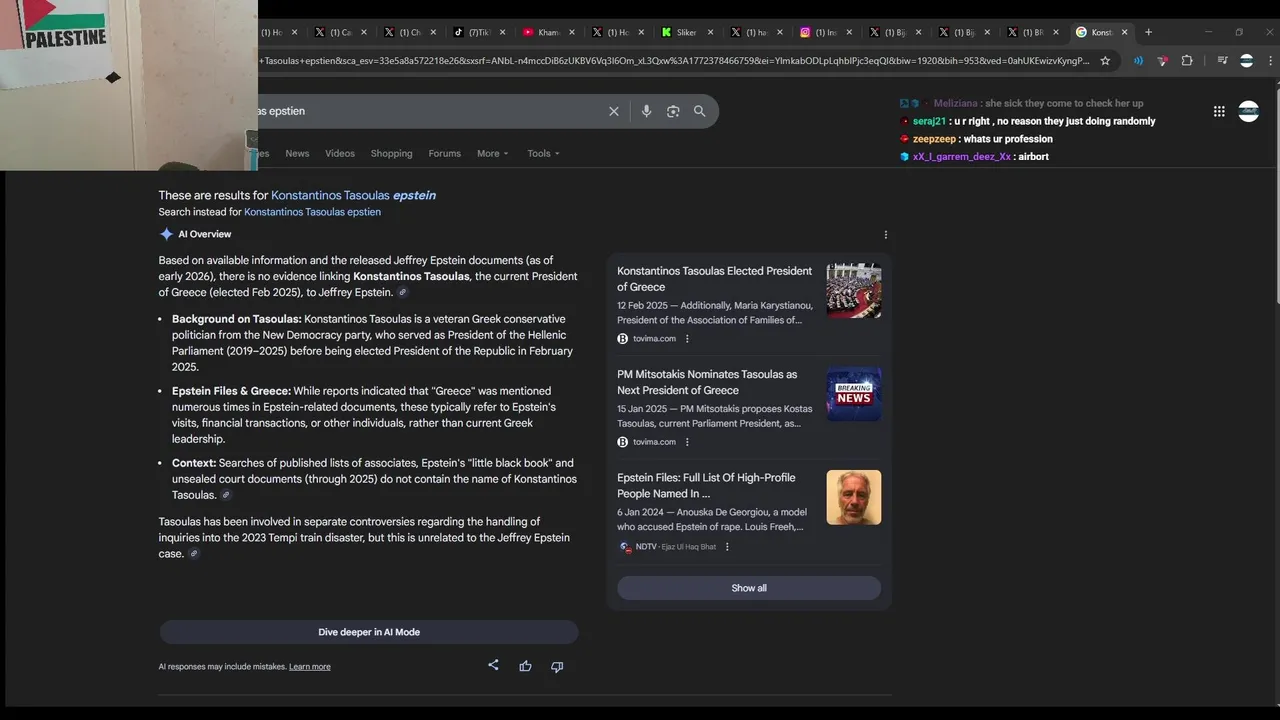Open the browser extensions puzzle icon

coord(1187,60)
